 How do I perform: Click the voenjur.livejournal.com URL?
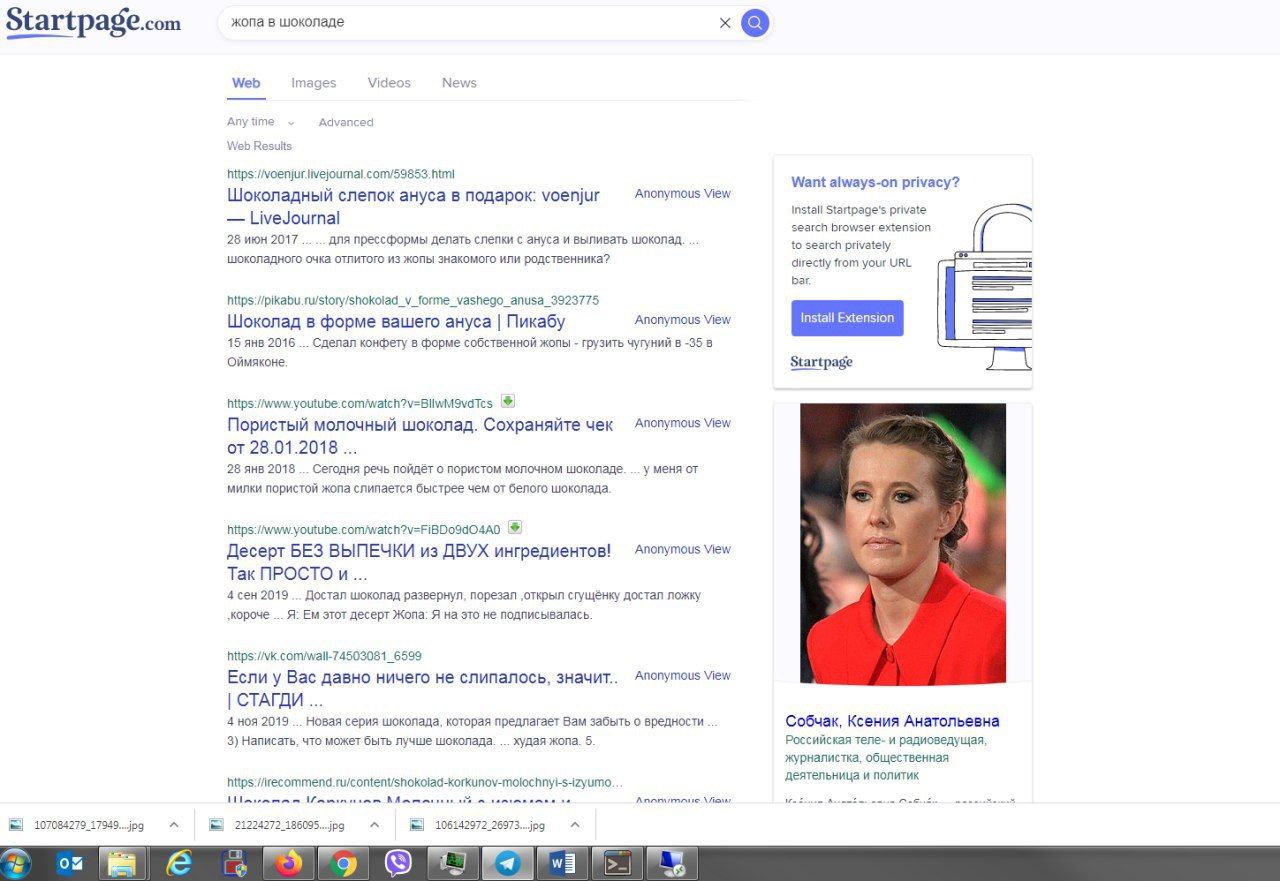(x=341, y=174)
